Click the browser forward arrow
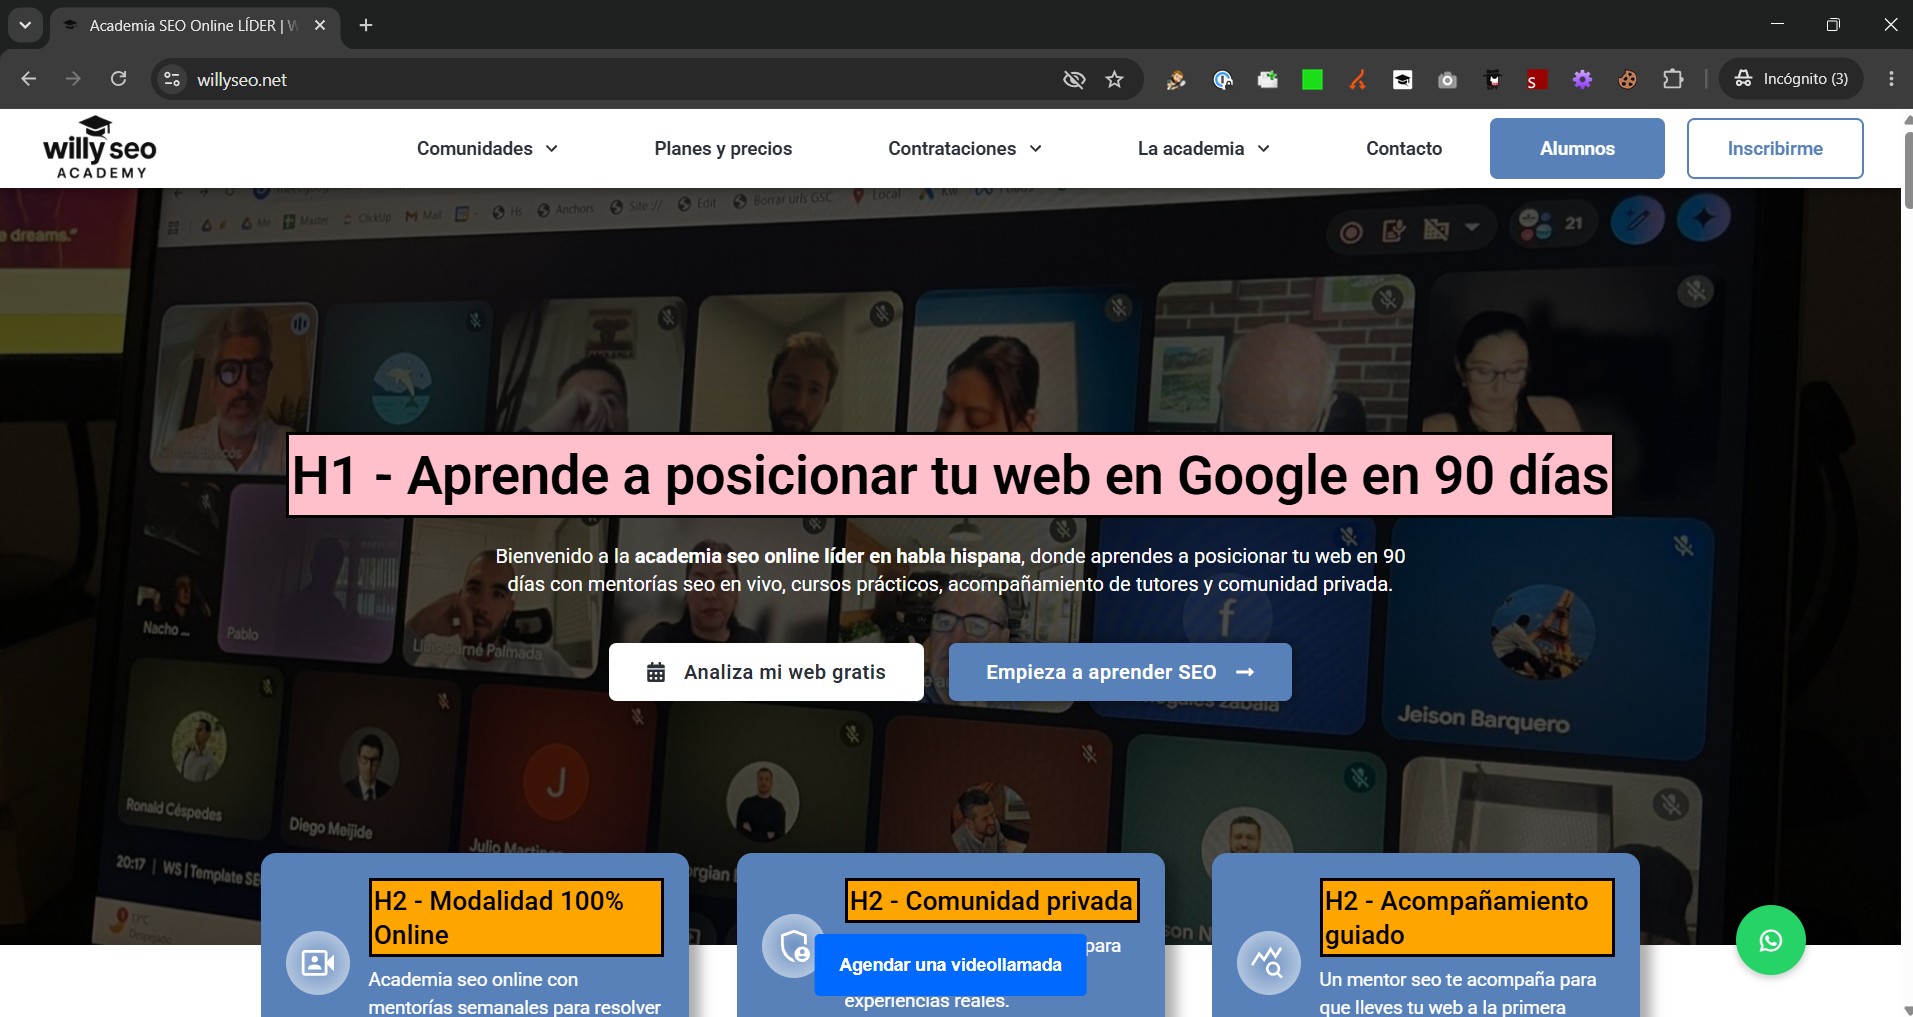 click(73, 79)
